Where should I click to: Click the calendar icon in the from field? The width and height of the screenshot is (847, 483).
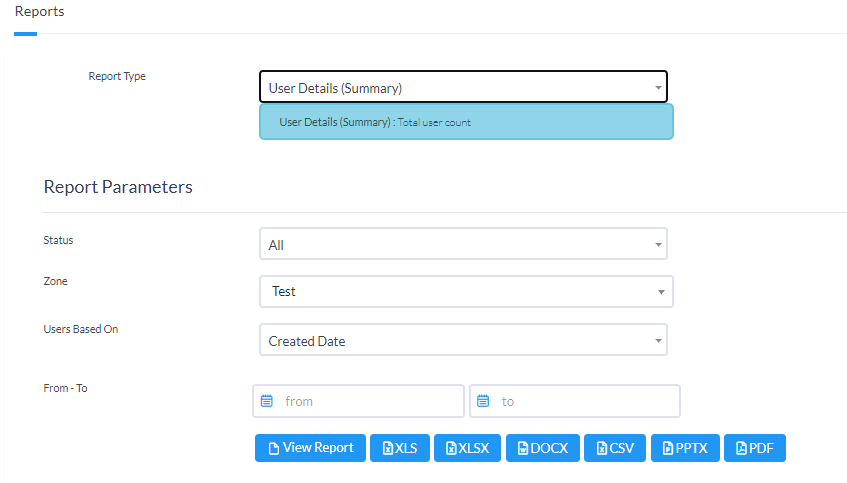(267, 401)
